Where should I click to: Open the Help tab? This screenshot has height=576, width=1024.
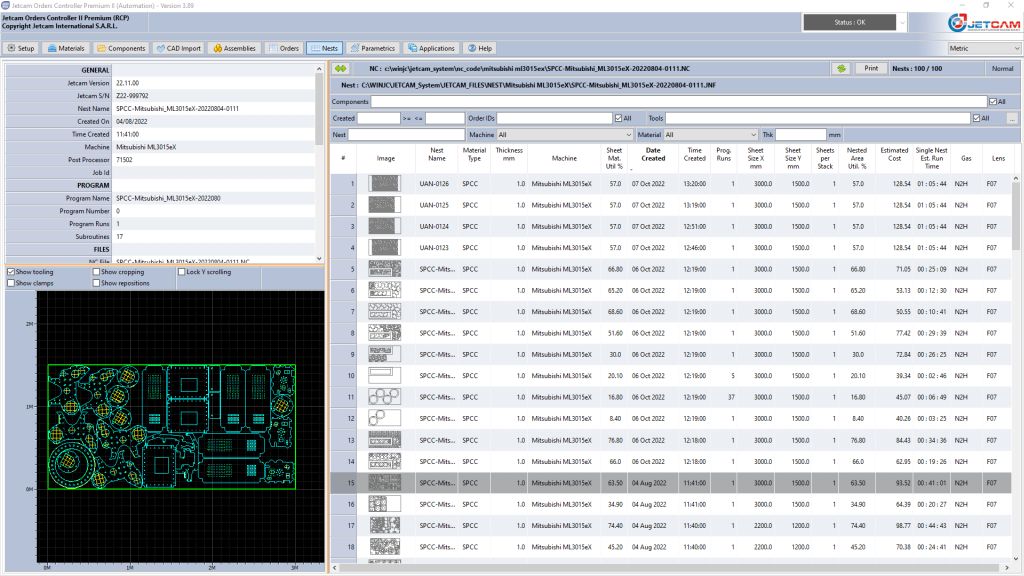(x=480, y=48)
